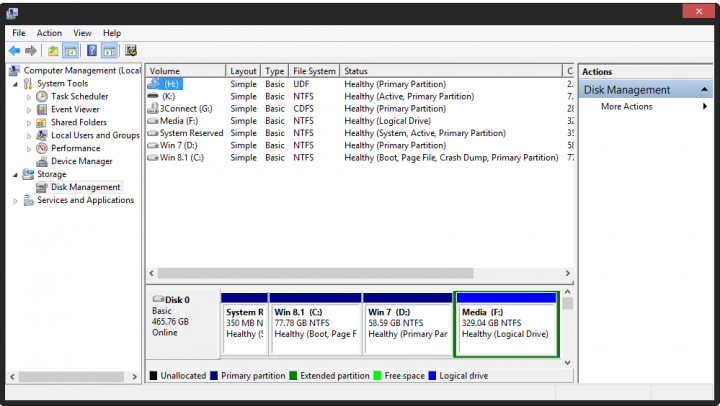Click the Disk Management tree icon
This screenshot has width=720, height=406.
[42, 187]
